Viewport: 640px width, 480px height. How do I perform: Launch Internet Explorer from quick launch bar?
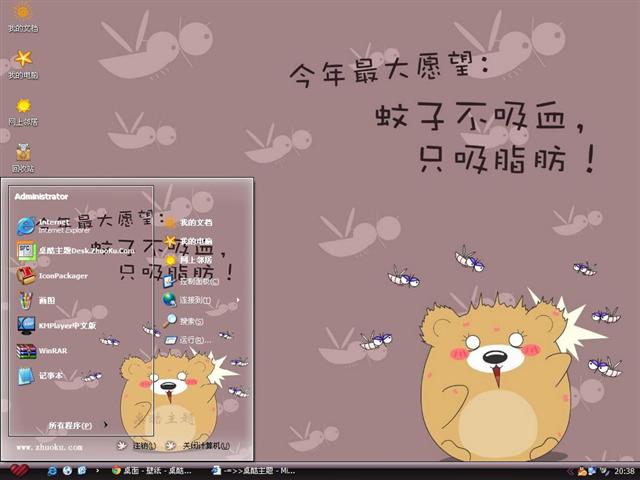click(x=53, y=471)
